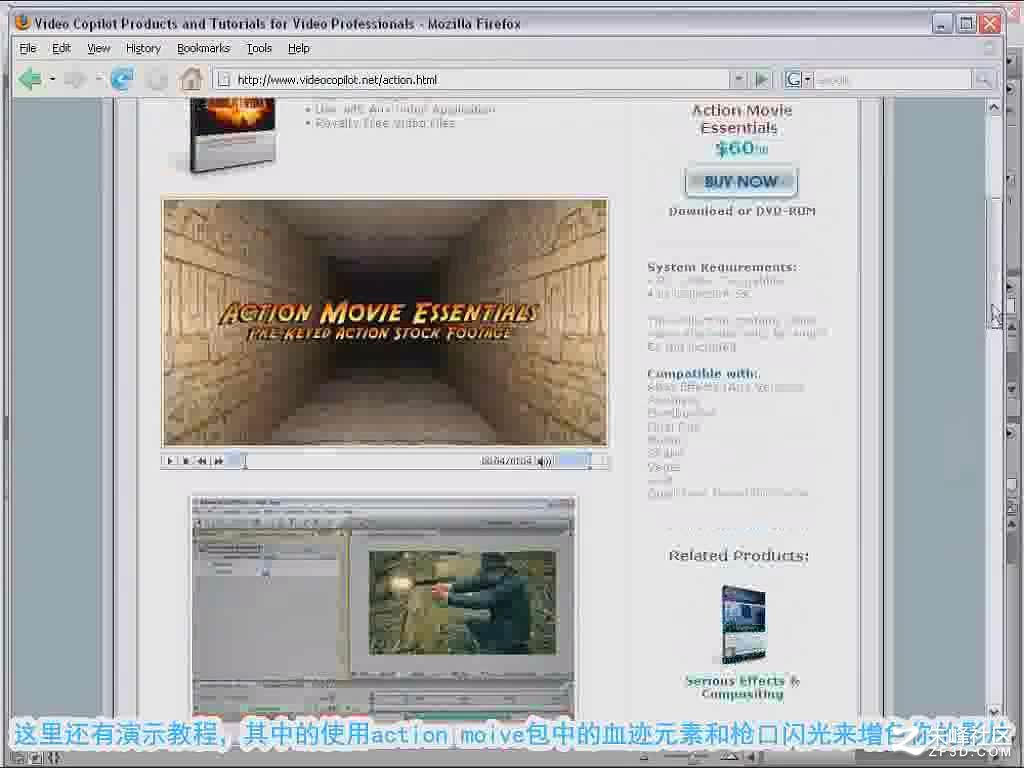1024x768 pixels.
Task: Click the Action Movie Essentials product title
Action: coord(741,119)
